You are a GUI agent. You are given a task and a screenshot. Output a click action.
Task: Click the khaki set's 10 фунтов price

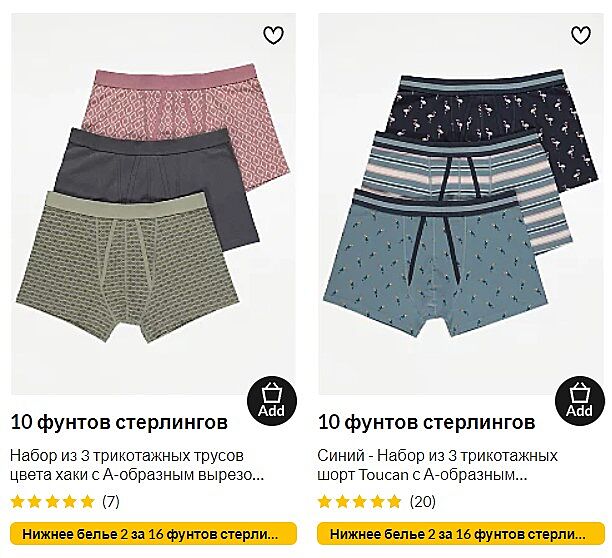(119, 422)
